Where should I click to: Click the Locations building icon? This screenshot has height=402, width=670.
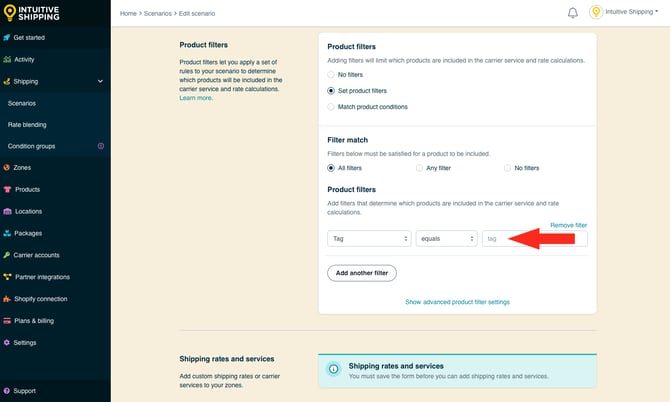[8, 211]
